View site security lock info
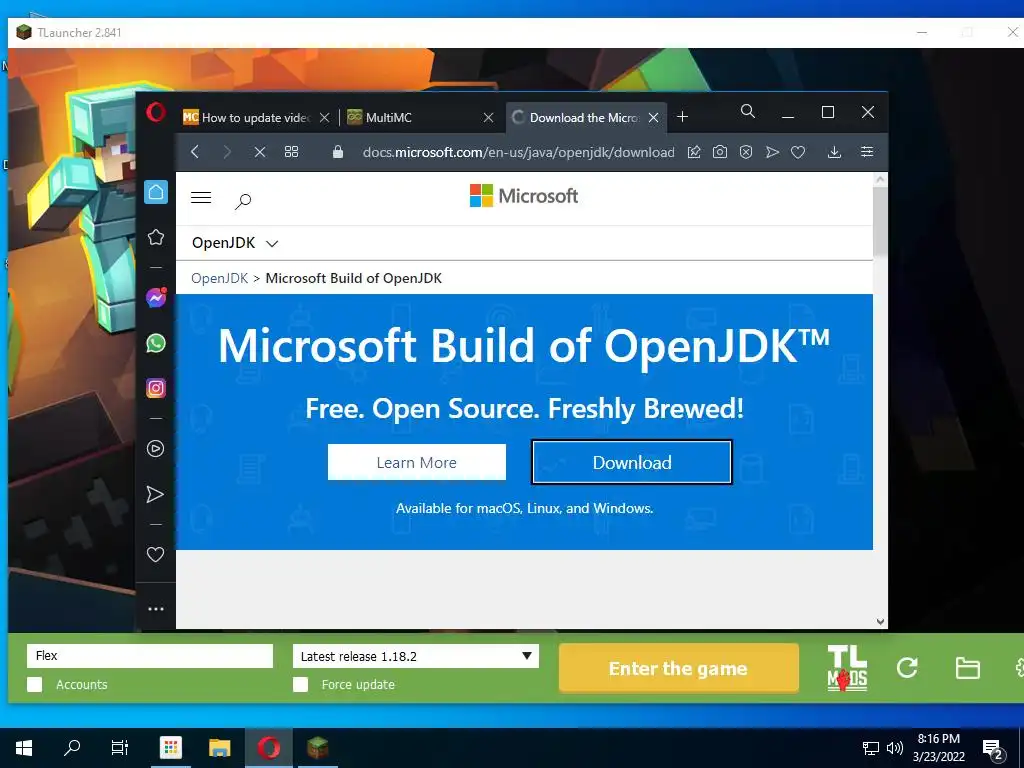Viewport: 1024px width, 768px height. pyautogui.click(x=338, y=152)
